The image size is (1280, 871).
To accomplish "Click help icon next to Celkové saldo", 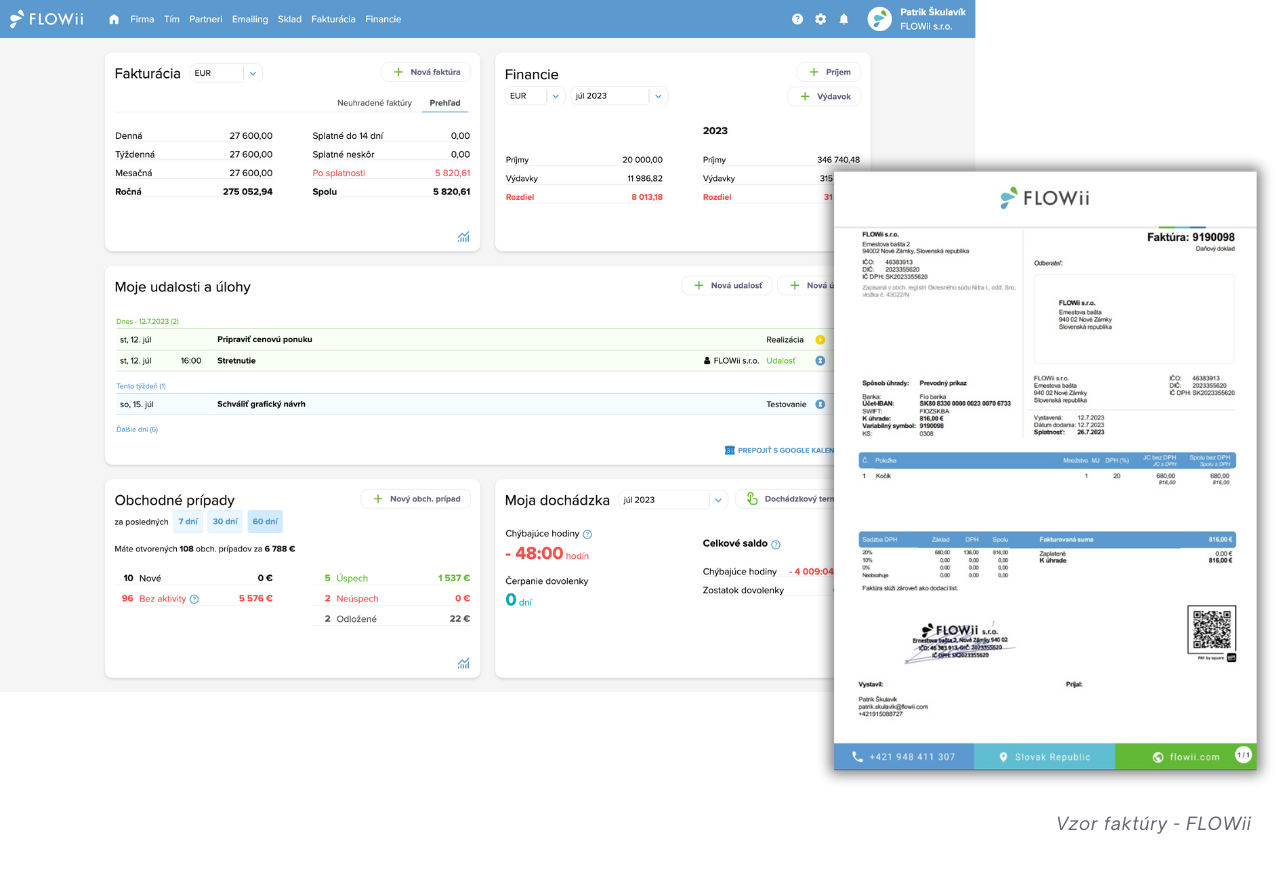I will 776,544.
